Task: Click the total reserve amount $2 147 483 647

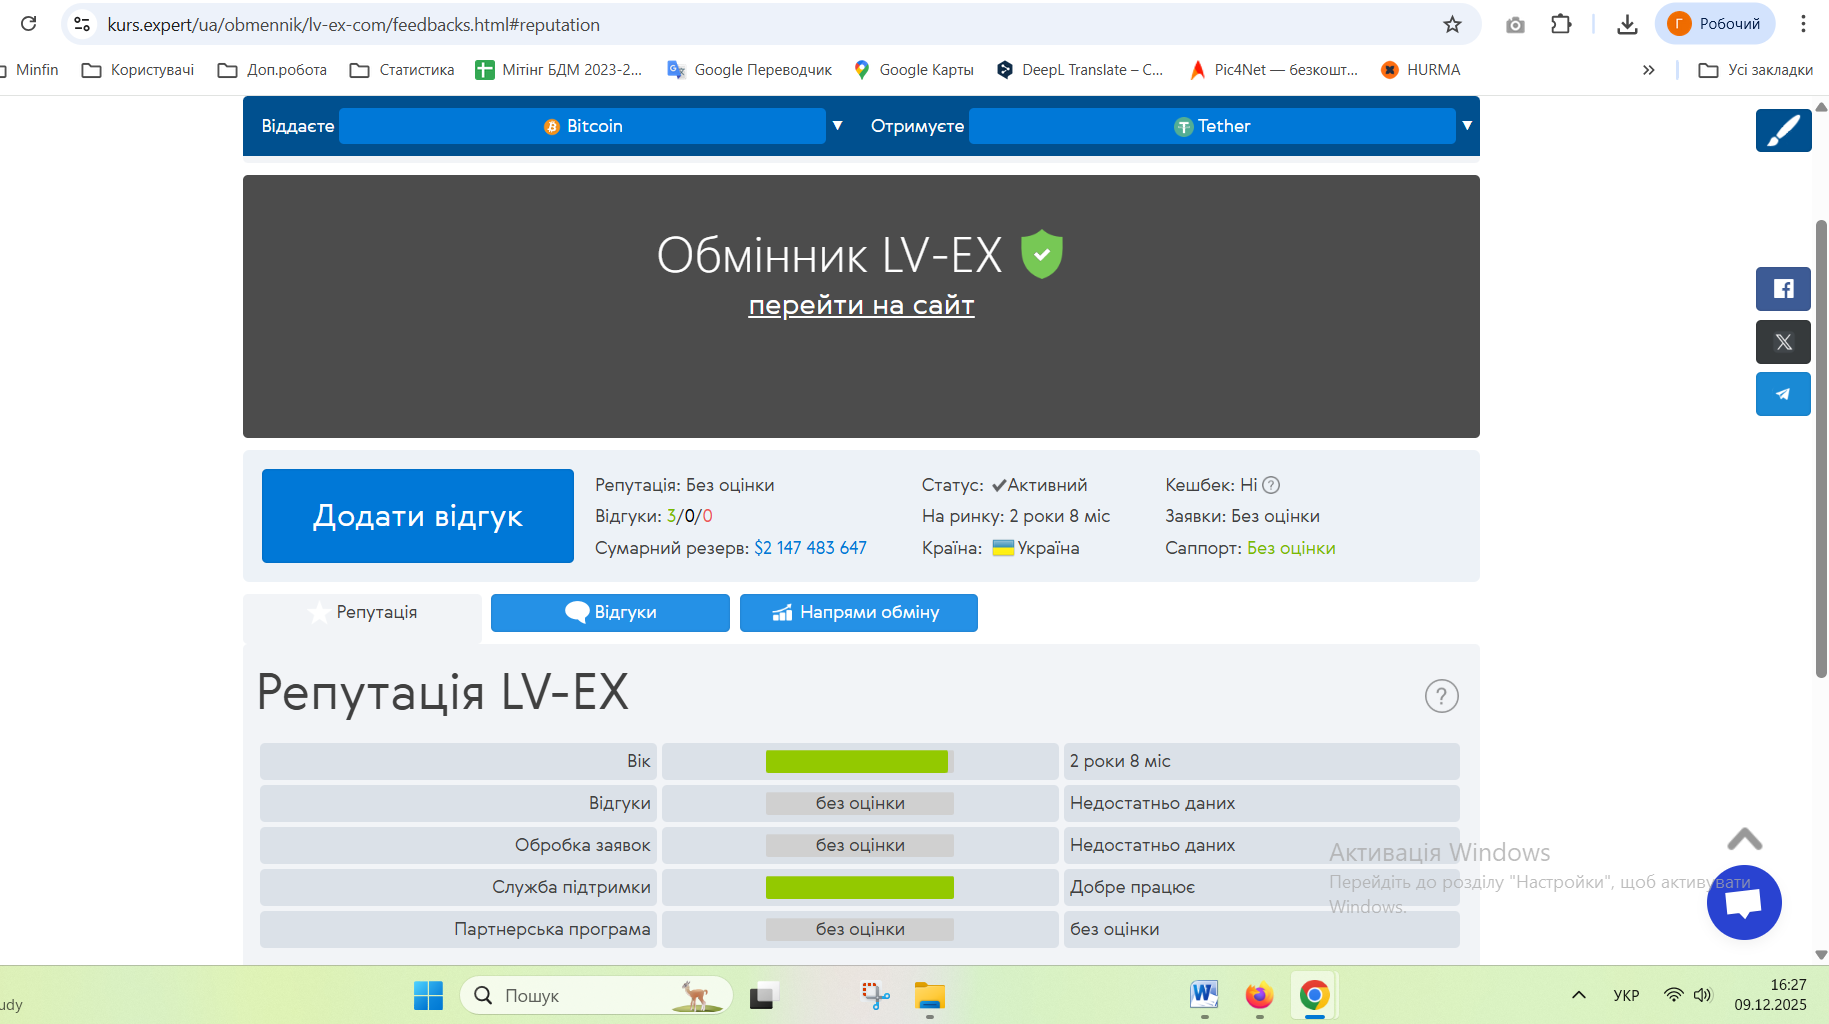Action: tap(810, 548)
